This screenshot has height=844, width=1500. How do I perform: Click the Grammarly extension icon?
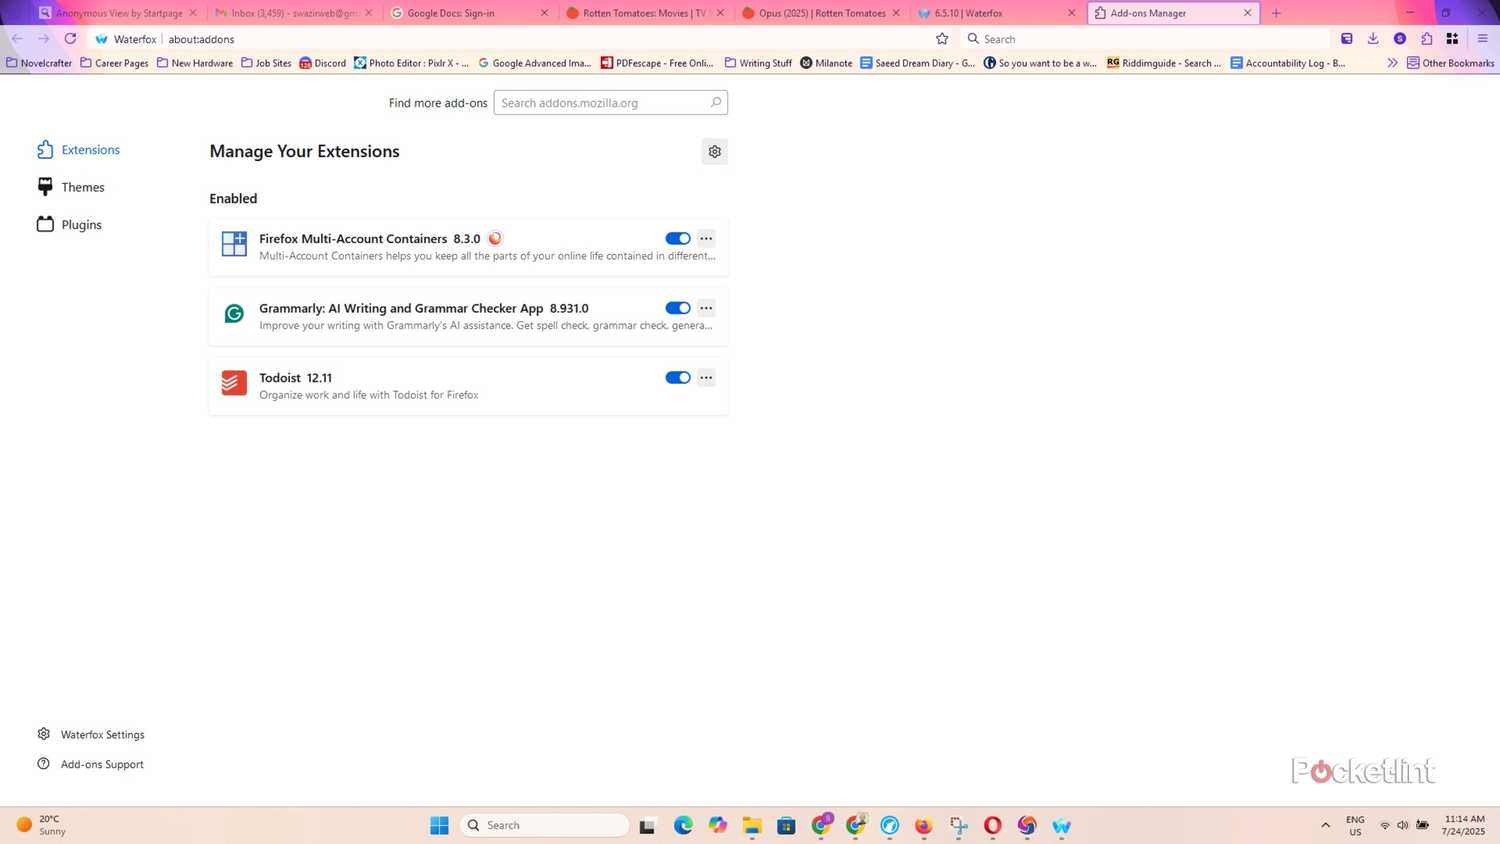[x=234, y=314]
